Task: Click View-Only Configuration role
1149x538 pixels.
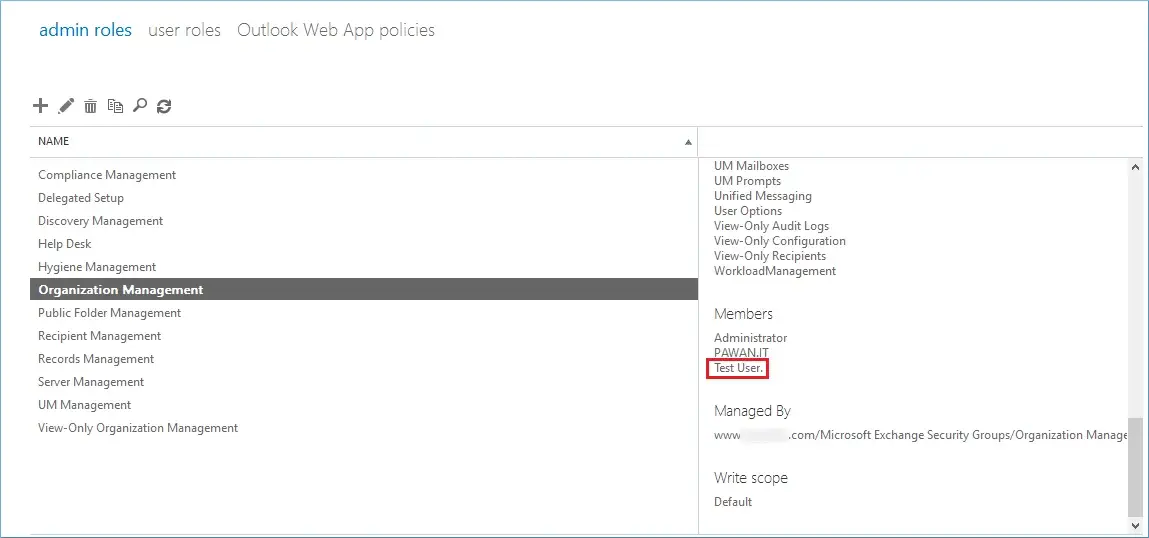Action: pyautogui.click(x=780, y=241)
